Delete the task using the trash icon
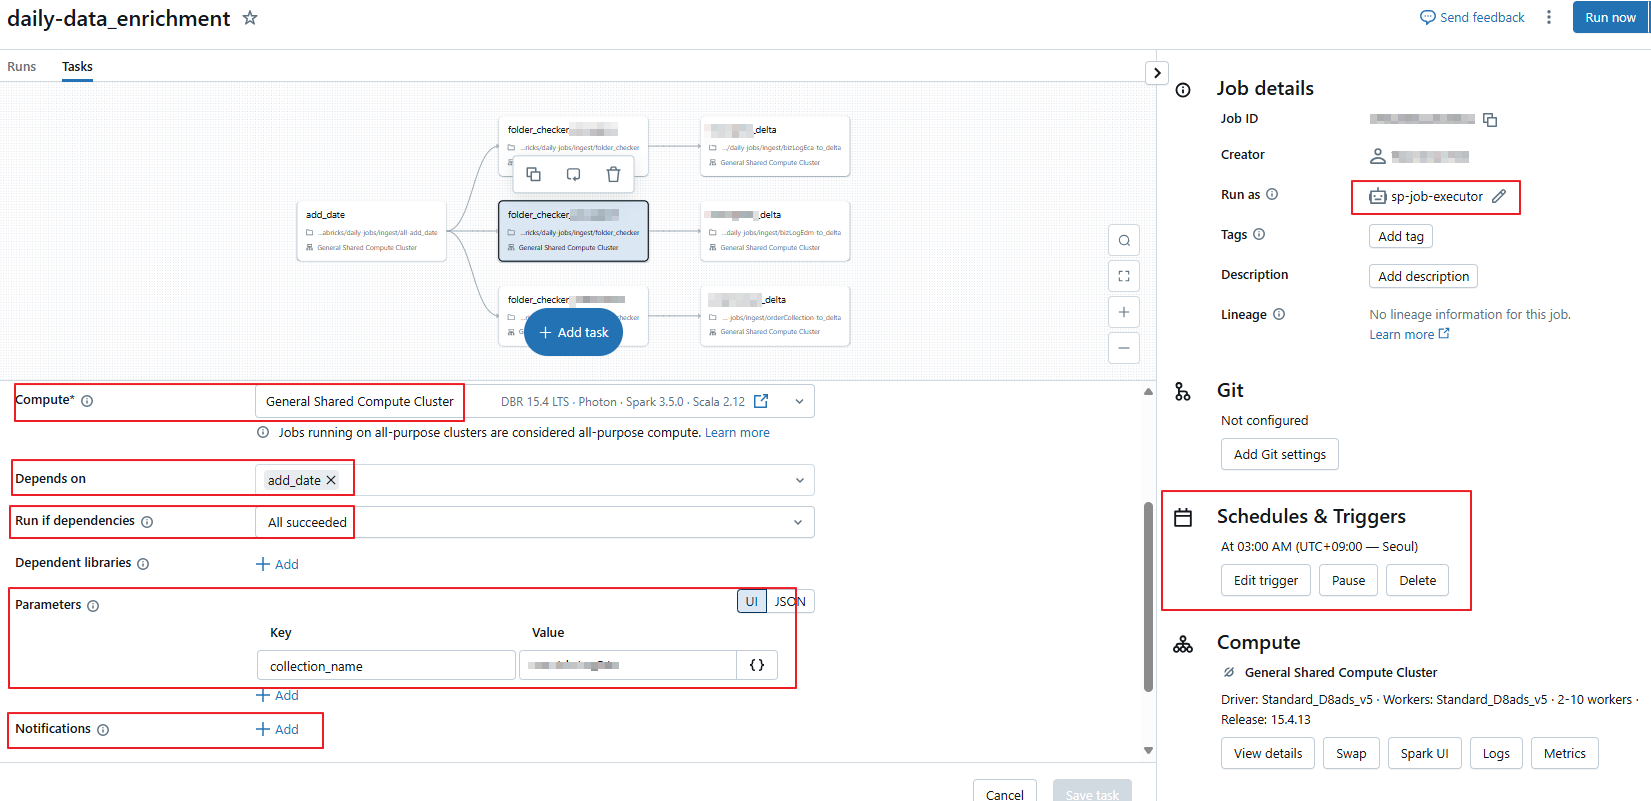1651x801 pixels. coord(613,174)
